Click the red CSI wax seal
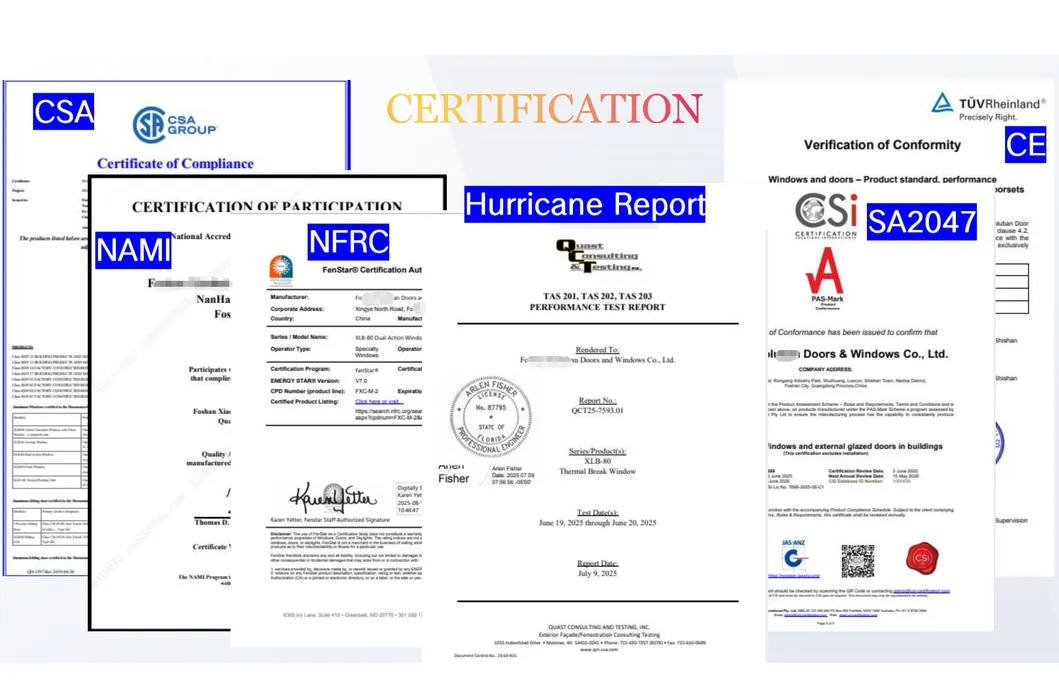Viewport: 1059px width, 695px height. pos(922,558)
